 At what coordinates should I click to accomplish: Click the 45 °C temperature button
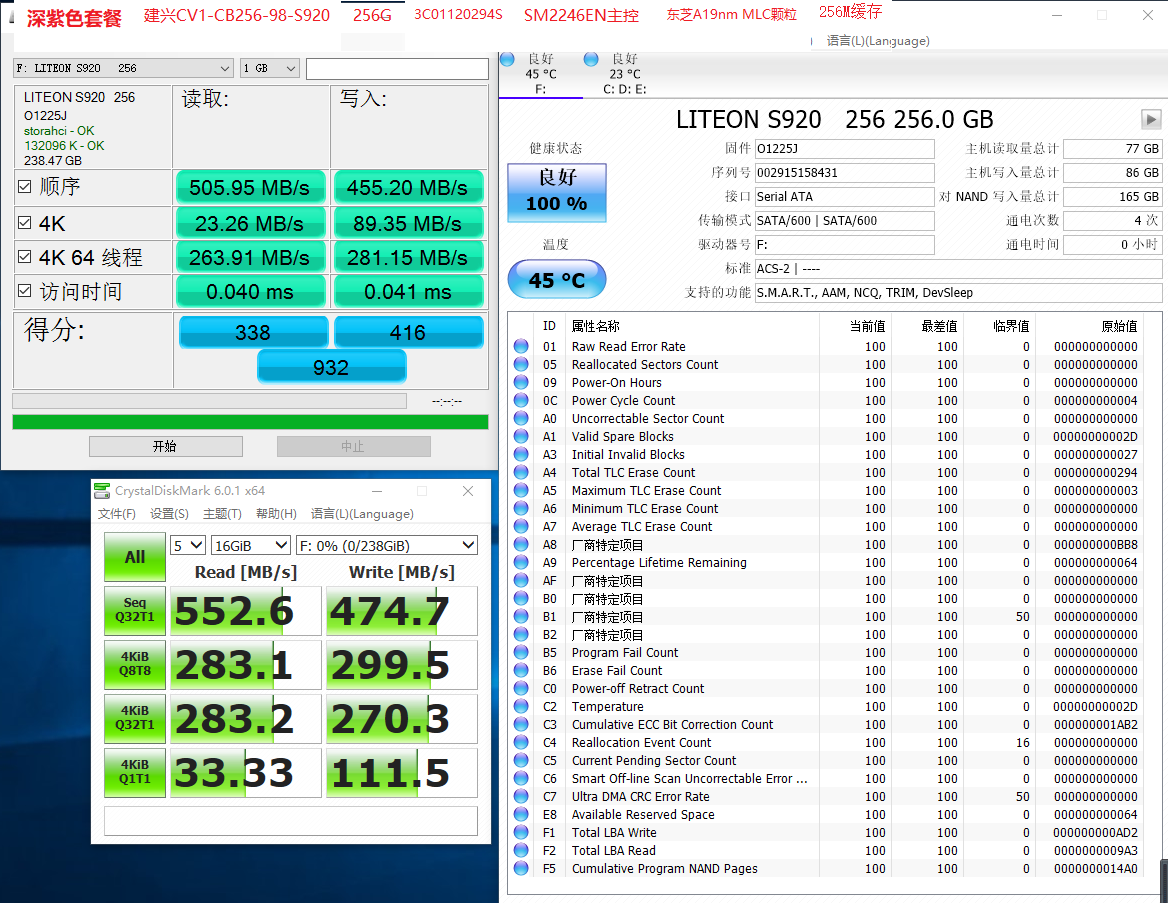(x=557, y=279)
